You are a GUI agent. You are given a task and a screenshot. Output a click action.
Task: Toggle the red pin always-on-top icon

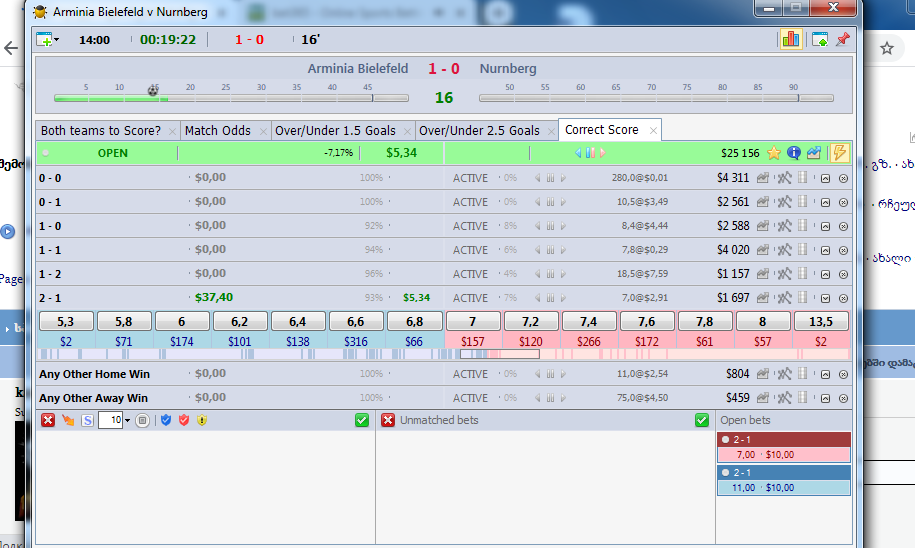pos(843,40)
